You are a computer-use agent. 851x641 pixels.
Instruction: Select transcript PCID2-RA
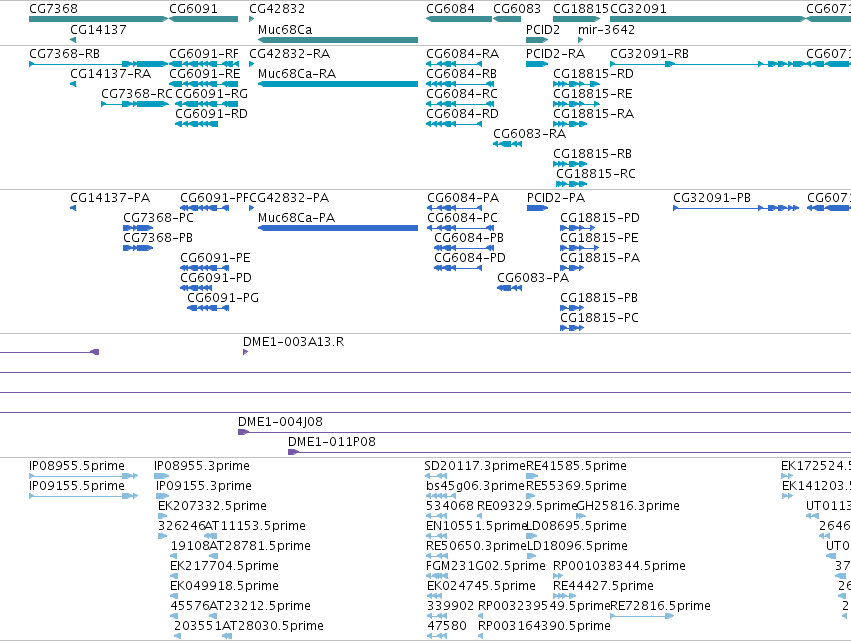pos(555,54)
